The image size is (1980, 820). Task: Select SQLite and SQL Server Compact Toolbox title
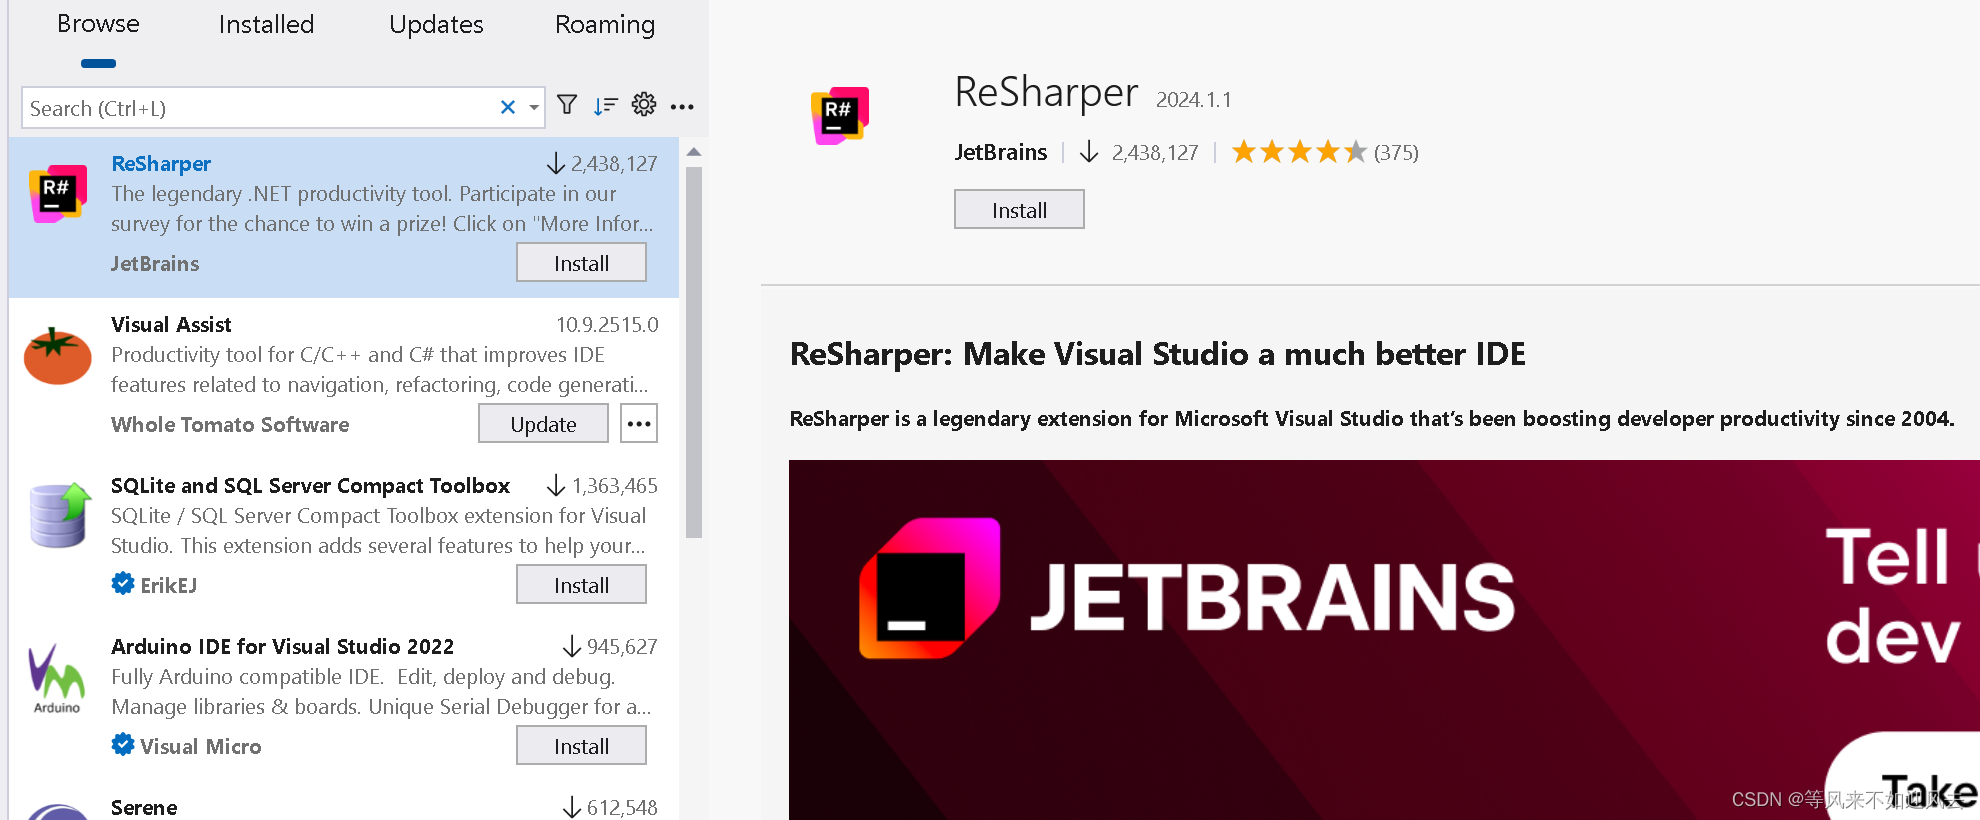click(310, 485)
